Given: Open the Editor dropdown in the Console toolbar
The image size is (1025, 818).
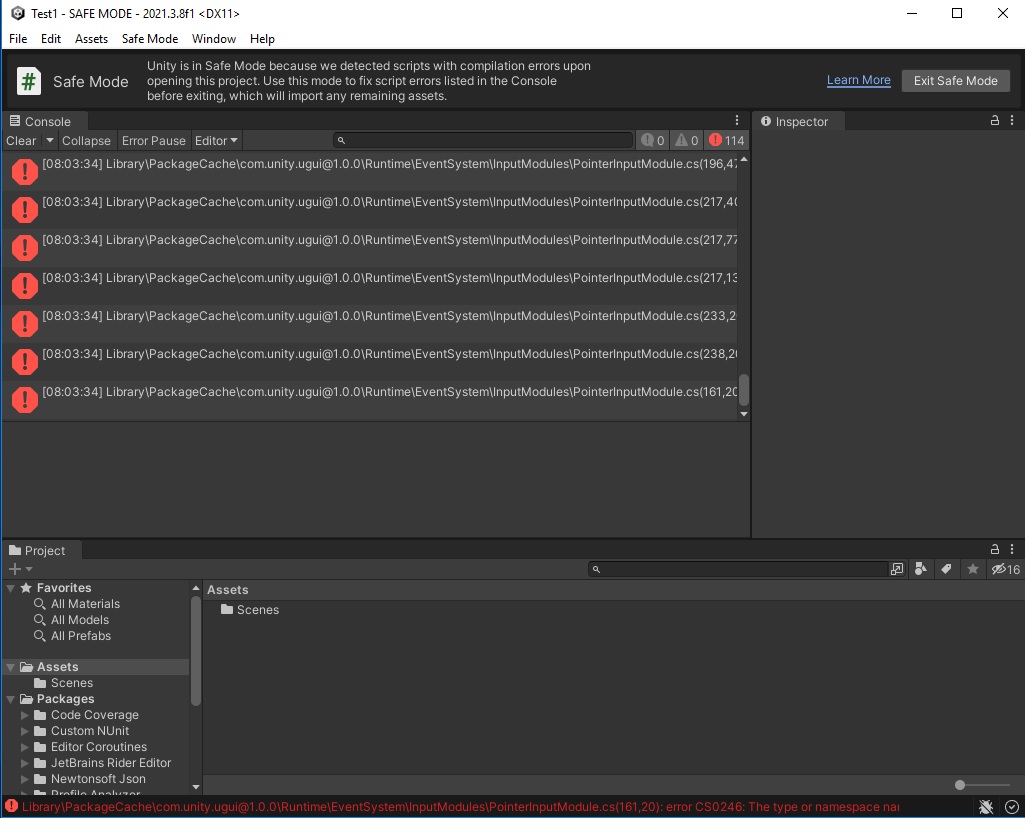Looking at the screenshot, I should click(x=216, y=140).
